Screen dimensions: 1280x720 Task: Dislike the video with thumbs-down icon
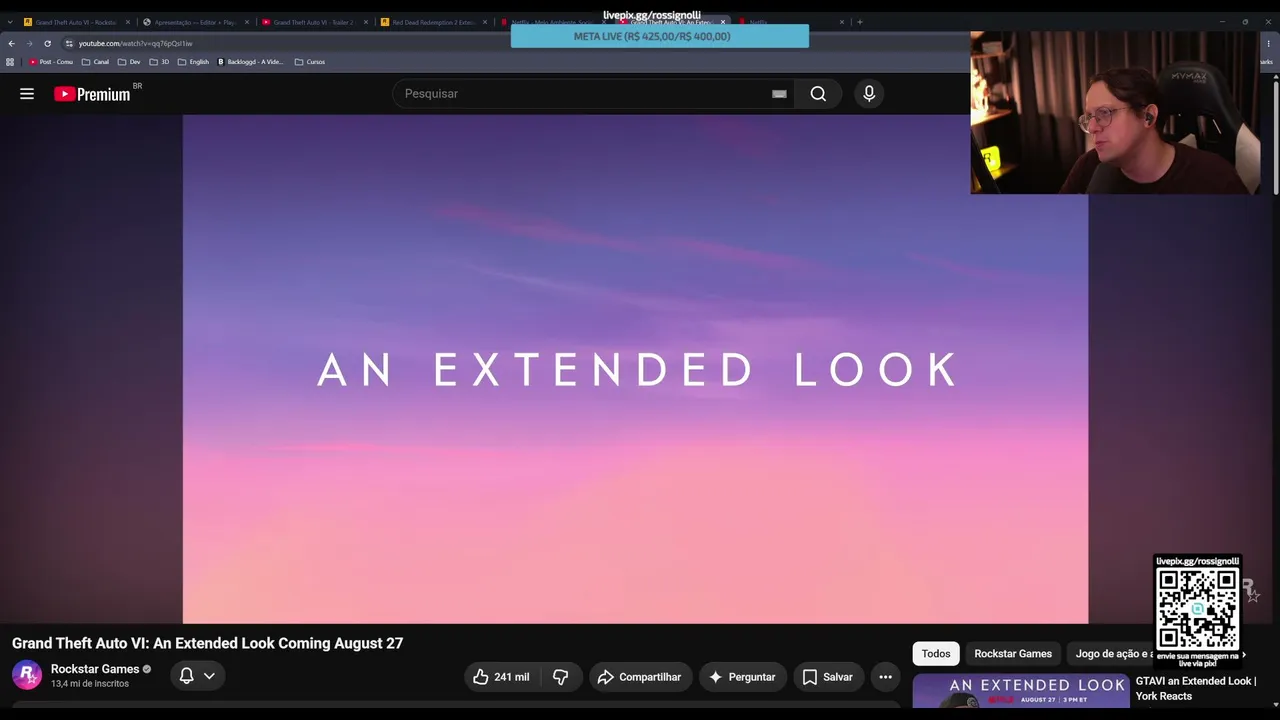click(x=560, y=677)
